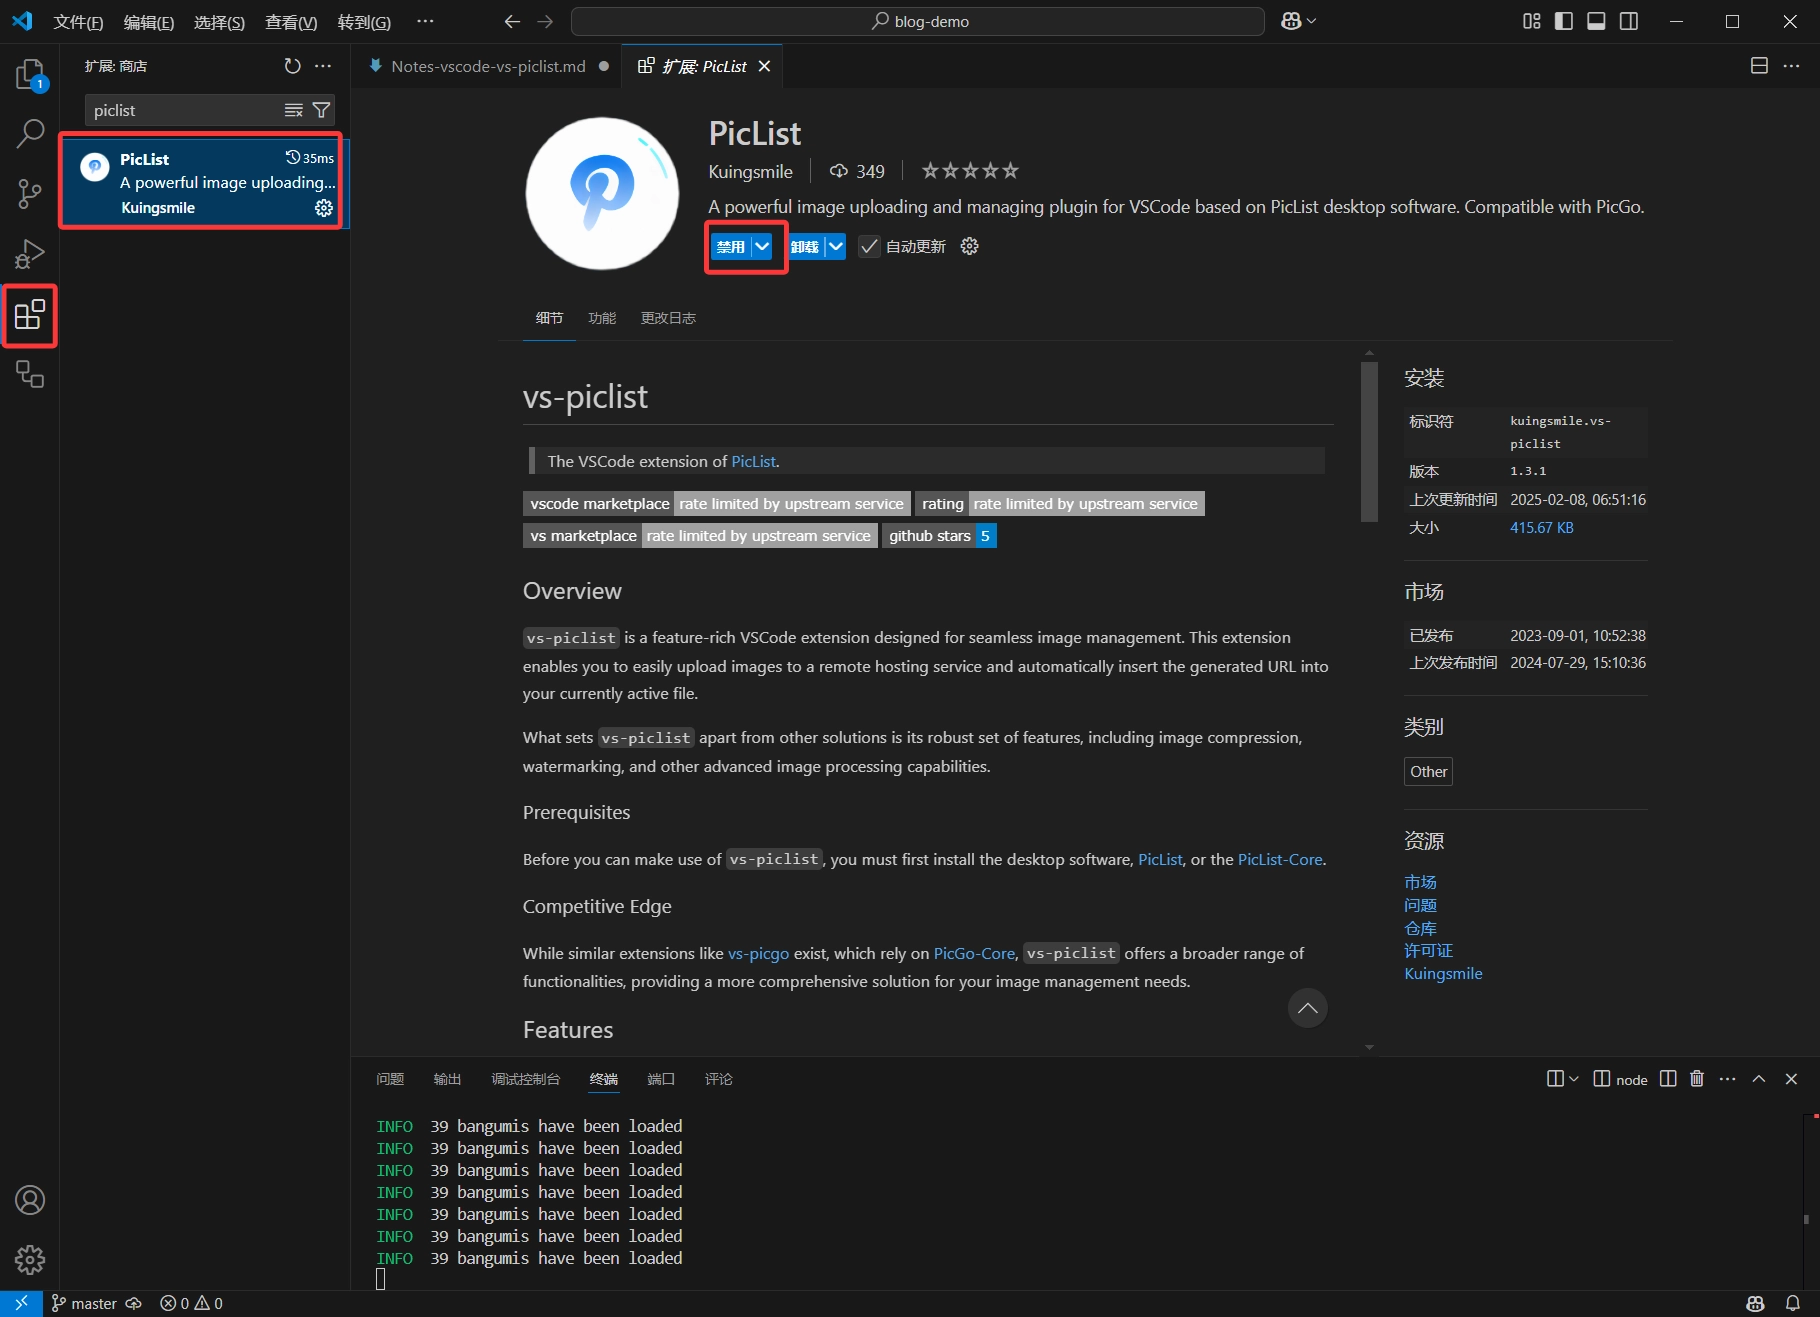
Task: Open the Explorer view in activity bar
Action: pos(30,75)
